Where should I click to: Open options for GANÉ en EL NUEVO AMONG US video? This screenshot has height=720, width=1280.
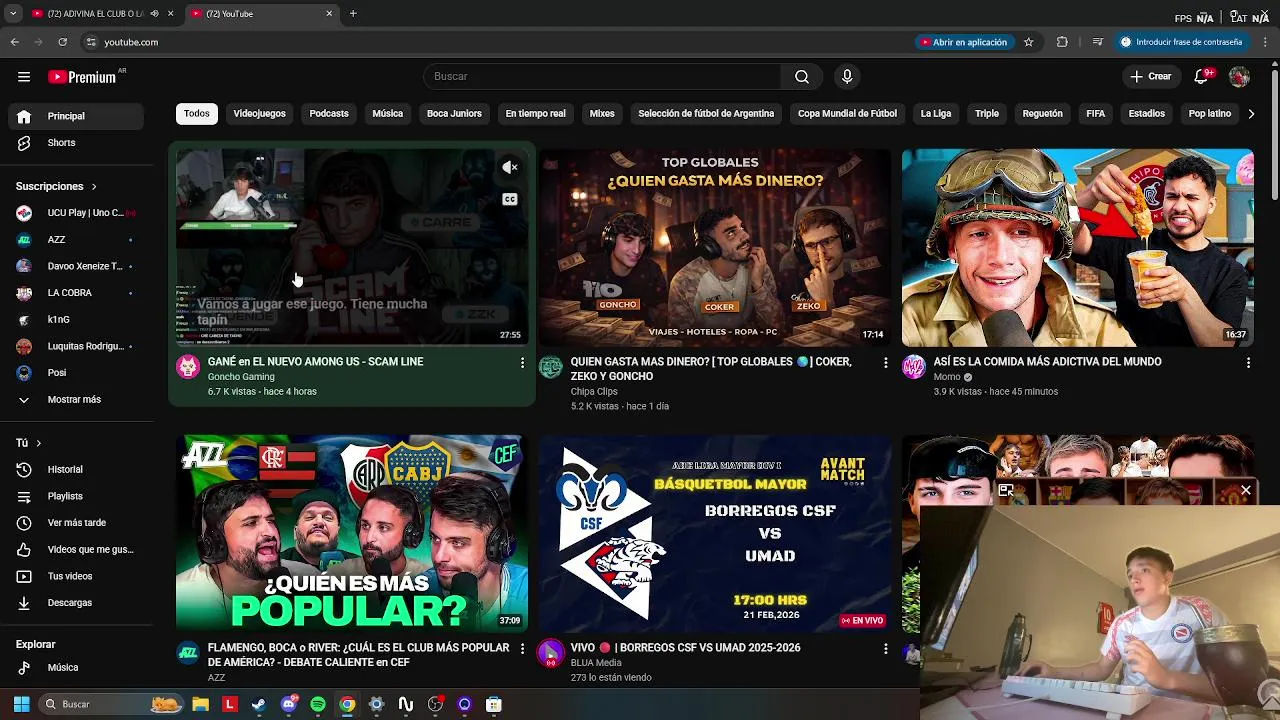click(x=522, y=363)
